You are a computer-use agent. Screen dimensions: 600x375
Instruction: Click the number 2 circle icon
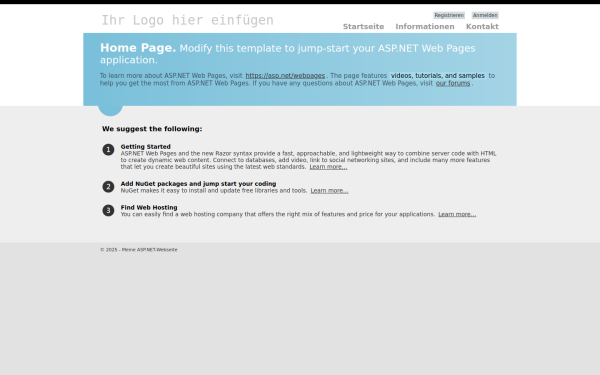[x=108, y=187]
